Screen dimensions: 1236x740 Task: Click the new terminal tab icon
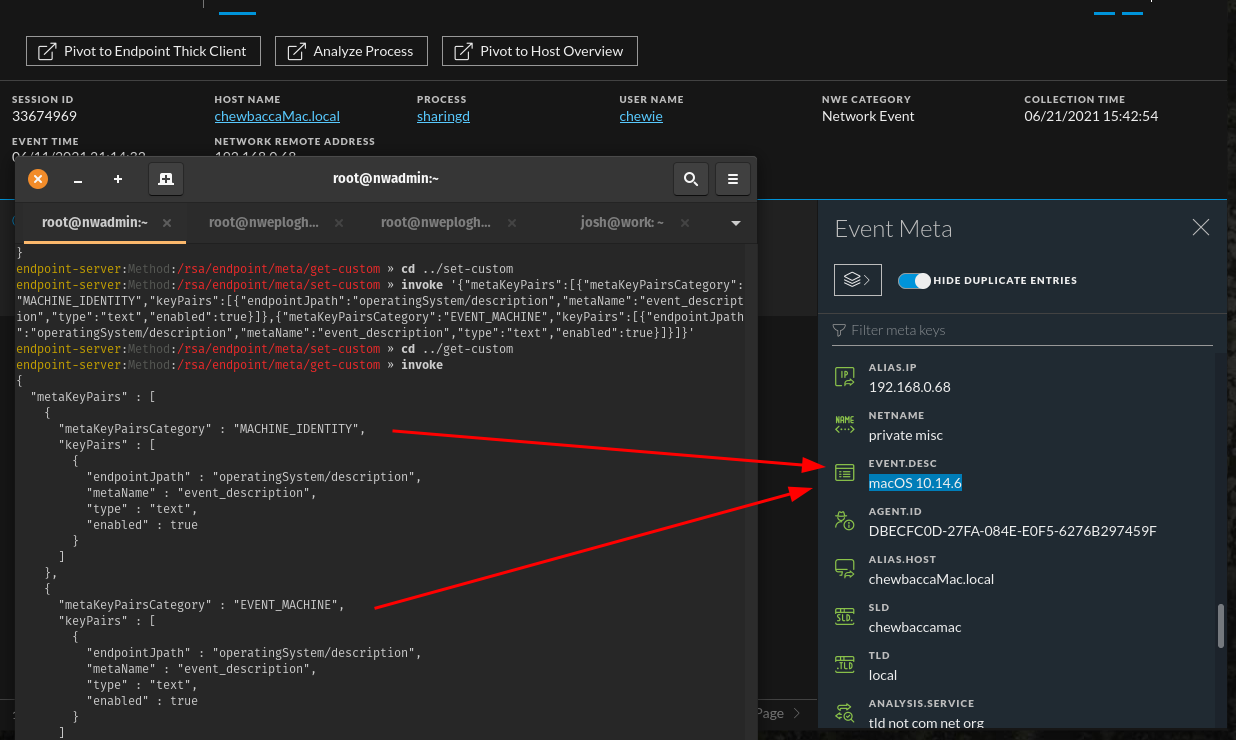(x=166, y=179)
